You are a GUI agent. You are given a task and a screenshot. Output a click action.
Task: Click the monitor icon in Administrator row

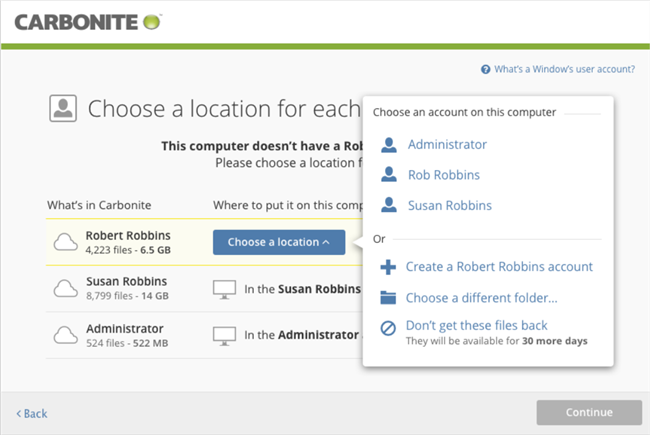224,336
